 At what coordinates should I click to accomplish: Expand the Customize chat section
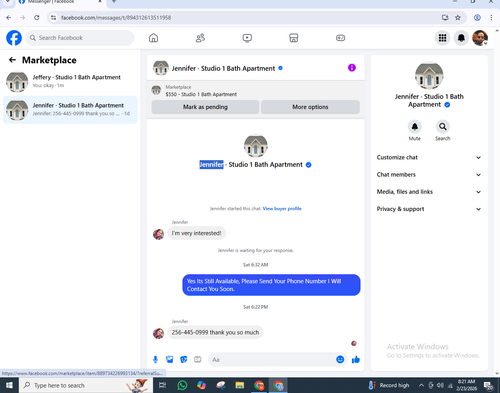click(x=429, y=157)
